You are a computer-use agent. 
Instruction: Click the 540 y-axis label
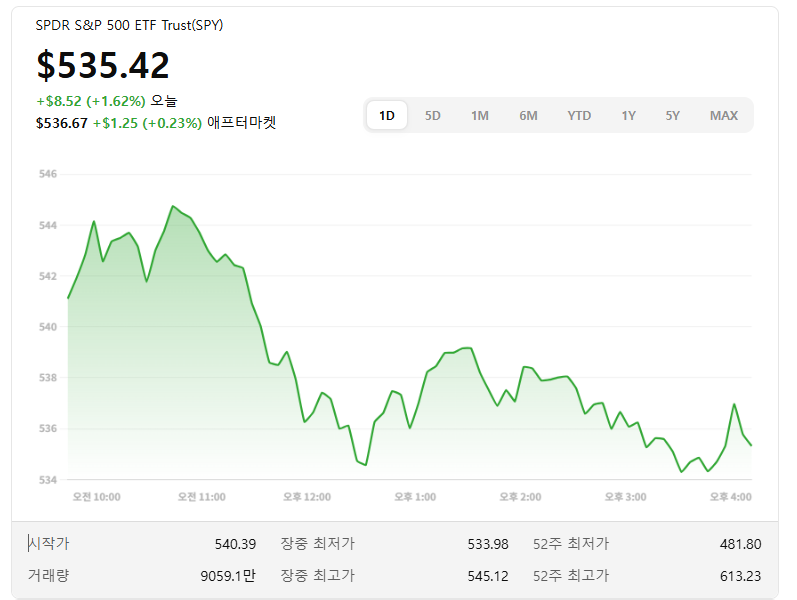[48, 327]
